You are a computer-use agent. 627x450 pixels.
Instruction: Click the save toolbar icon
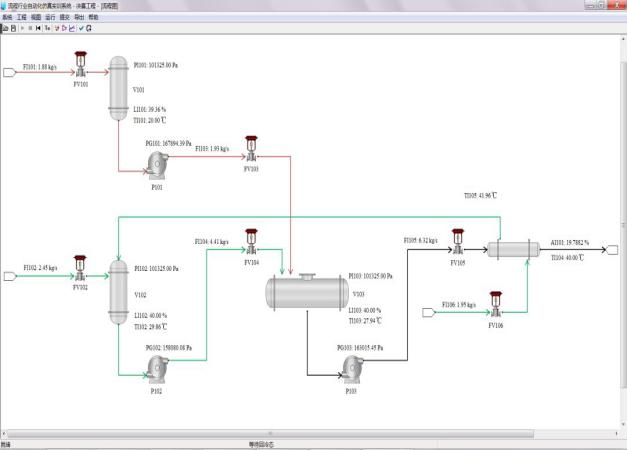click(13, 28)
